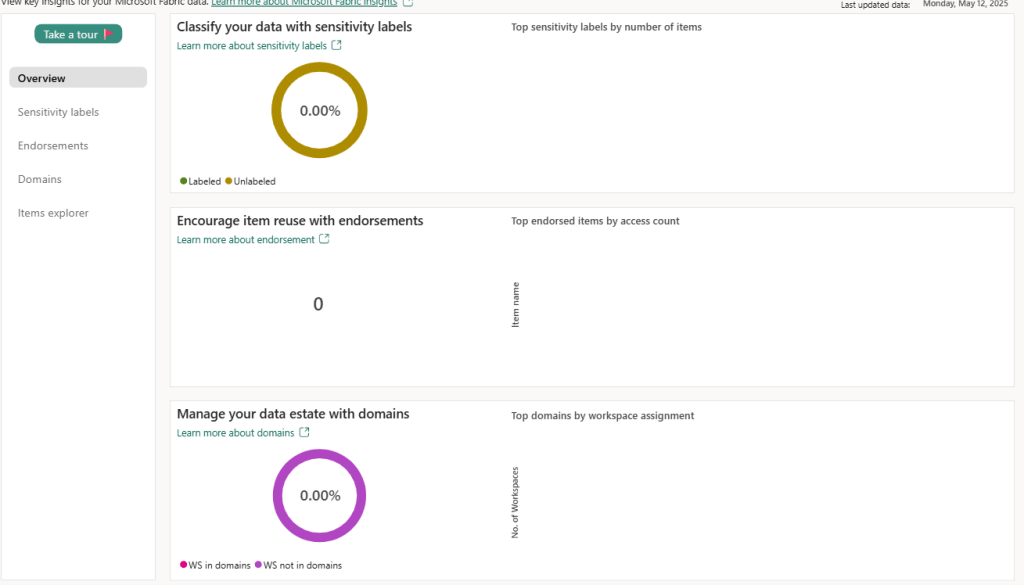
Task: Switch to the Endorsements page
Action: click(x=53, y=146)
